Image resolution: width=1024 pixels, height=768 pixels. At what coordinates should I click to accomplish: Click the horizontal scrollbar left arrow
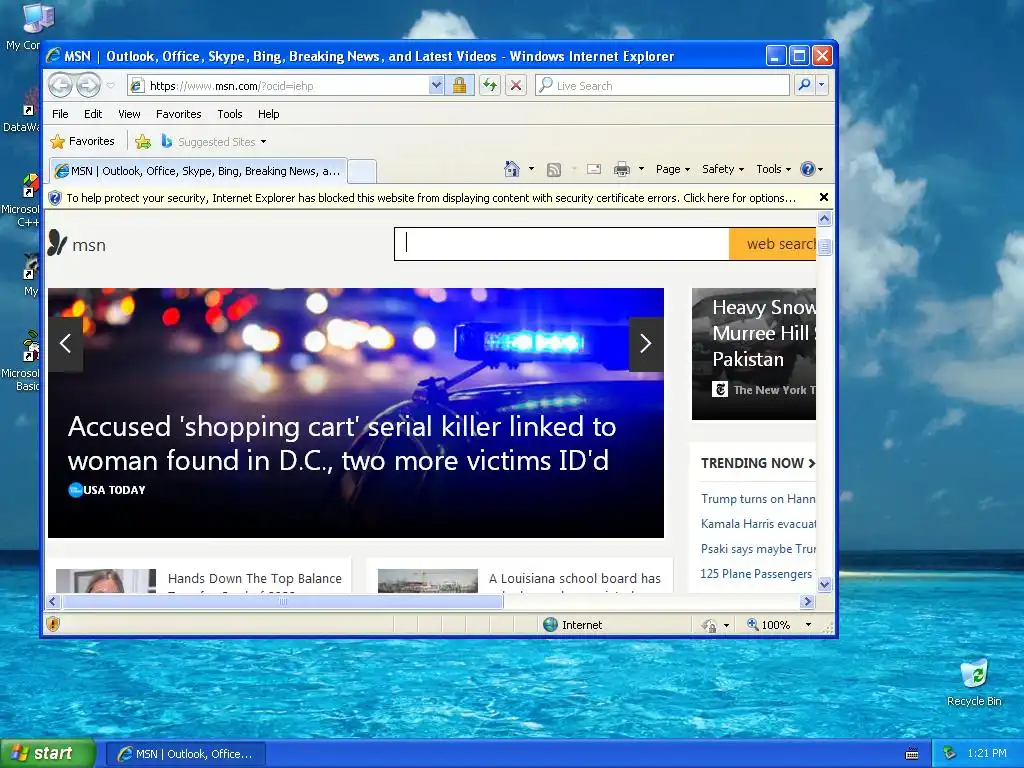(54, 601)
